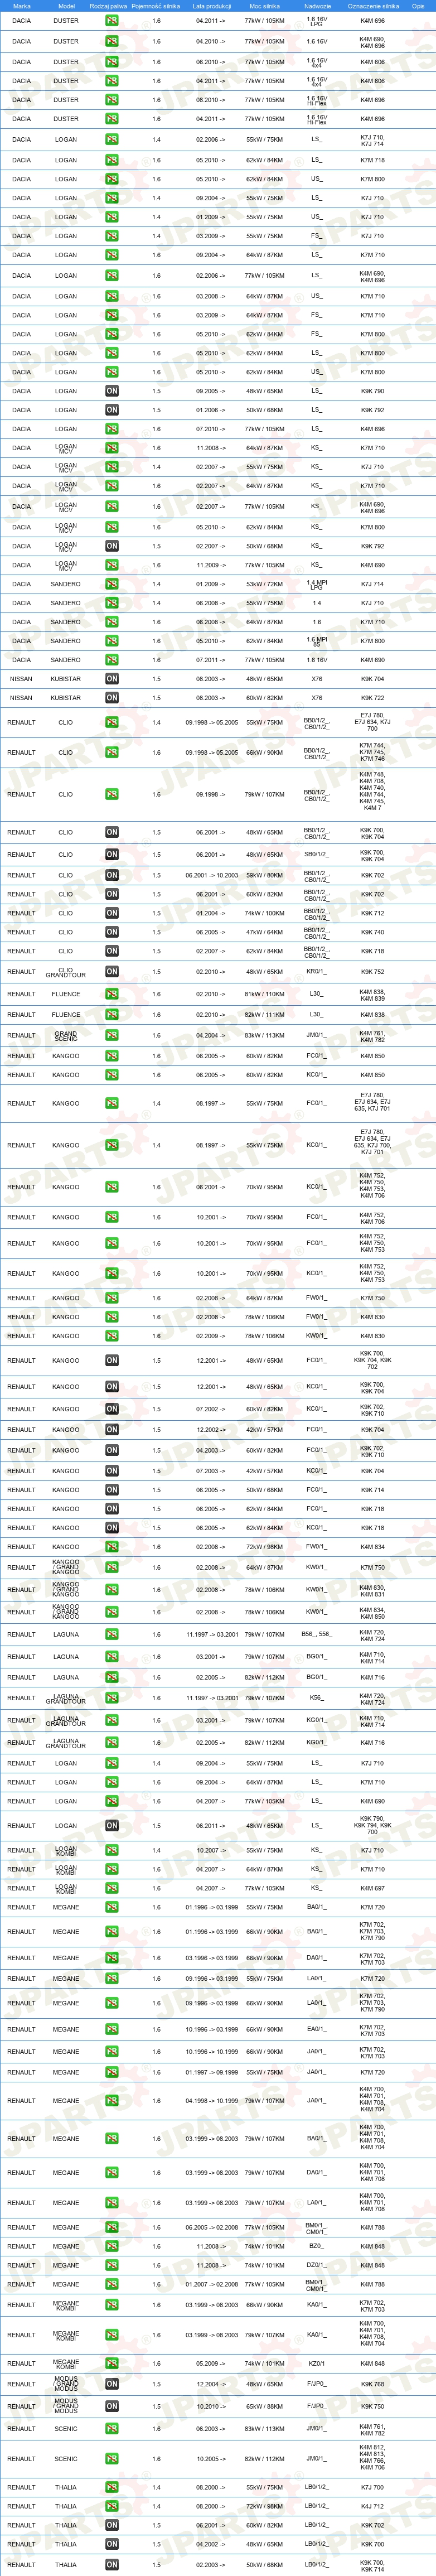Click the 'KR0/1_' body code cell
The height and width of the screenshot is (2576, 436).
pos(316,972)
